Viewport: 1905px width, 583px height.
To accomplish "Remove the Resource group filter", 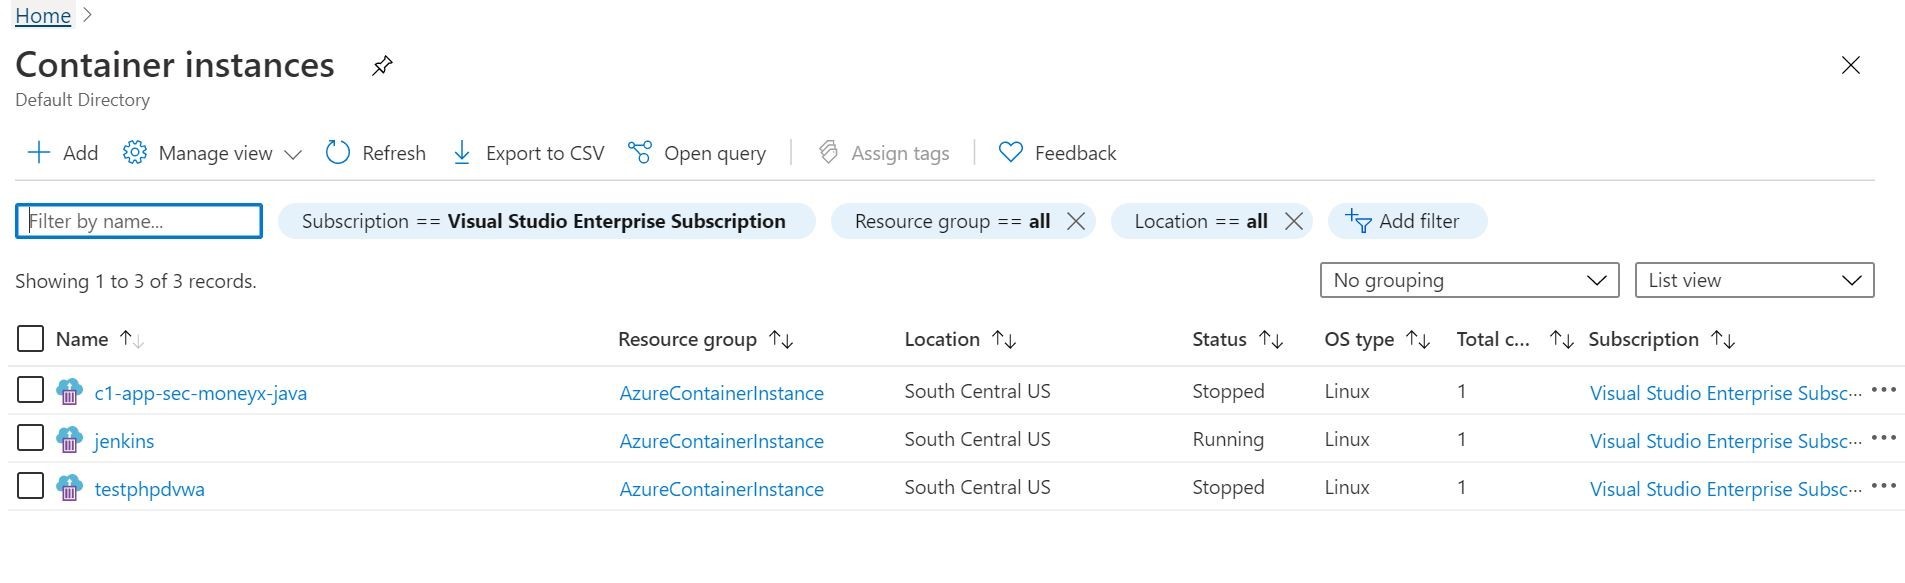I will click(x=1076, y=221).
